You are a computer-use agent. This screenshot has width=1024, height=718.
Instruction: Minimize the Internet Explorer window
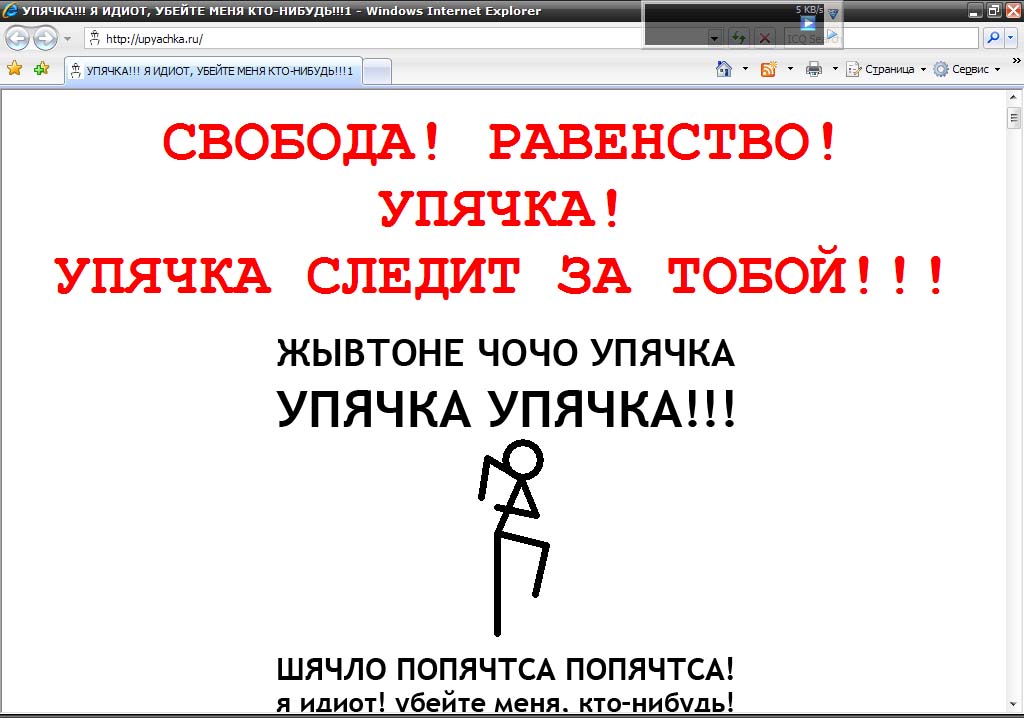pyautogui.click(x=976, y=10)
